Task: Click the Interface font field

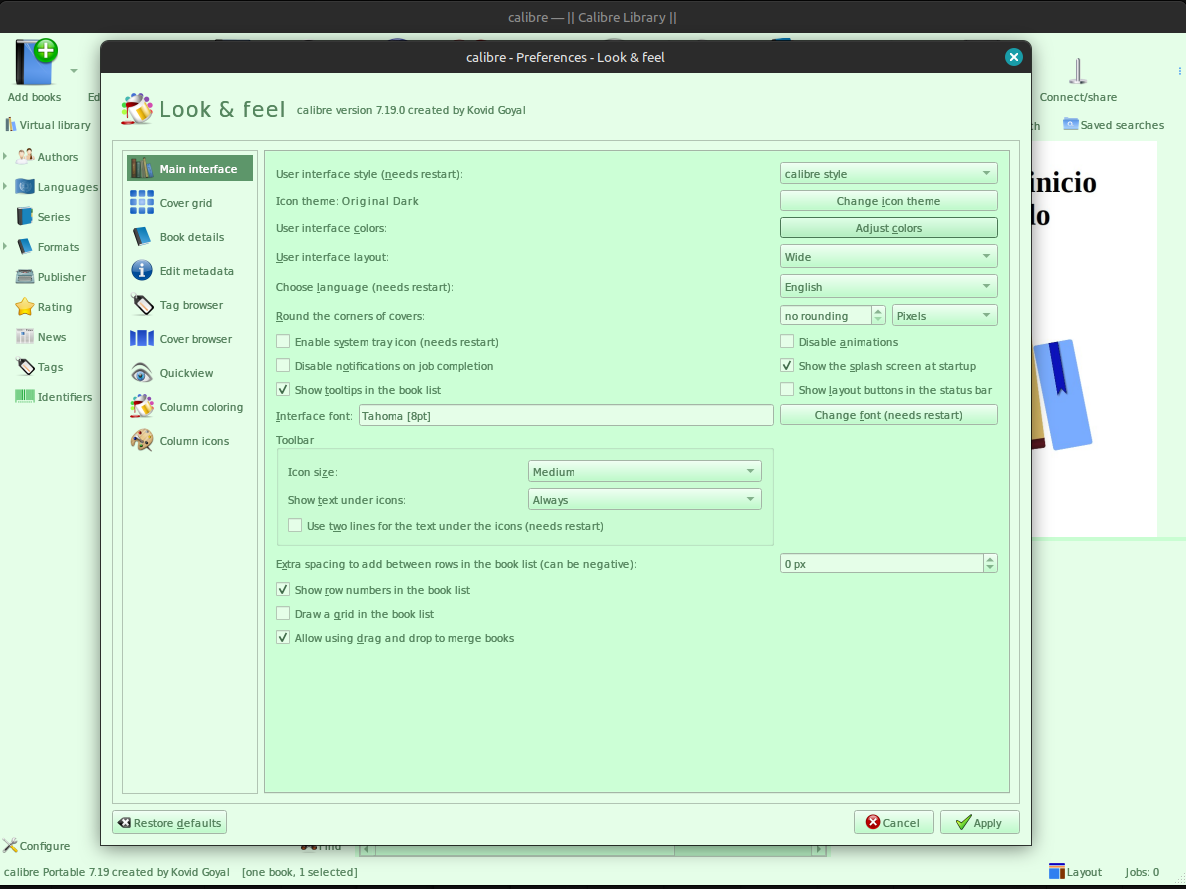Action: (566, 415)
